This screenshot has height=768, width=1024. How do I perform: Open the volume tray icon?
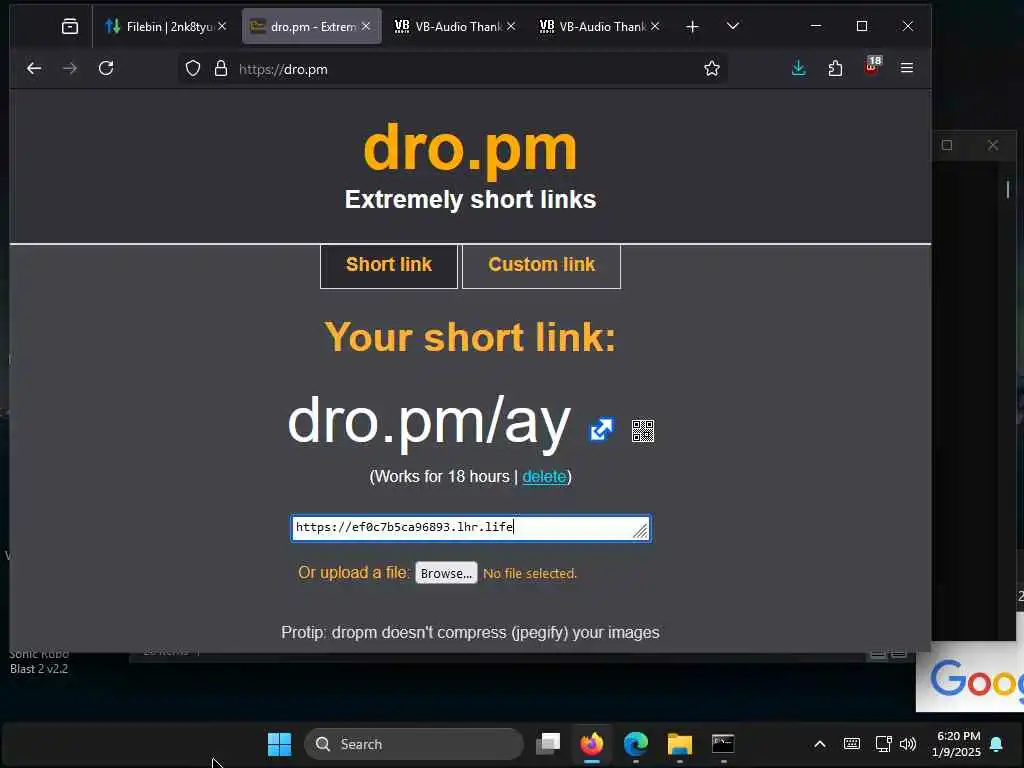tap(908, 744)
